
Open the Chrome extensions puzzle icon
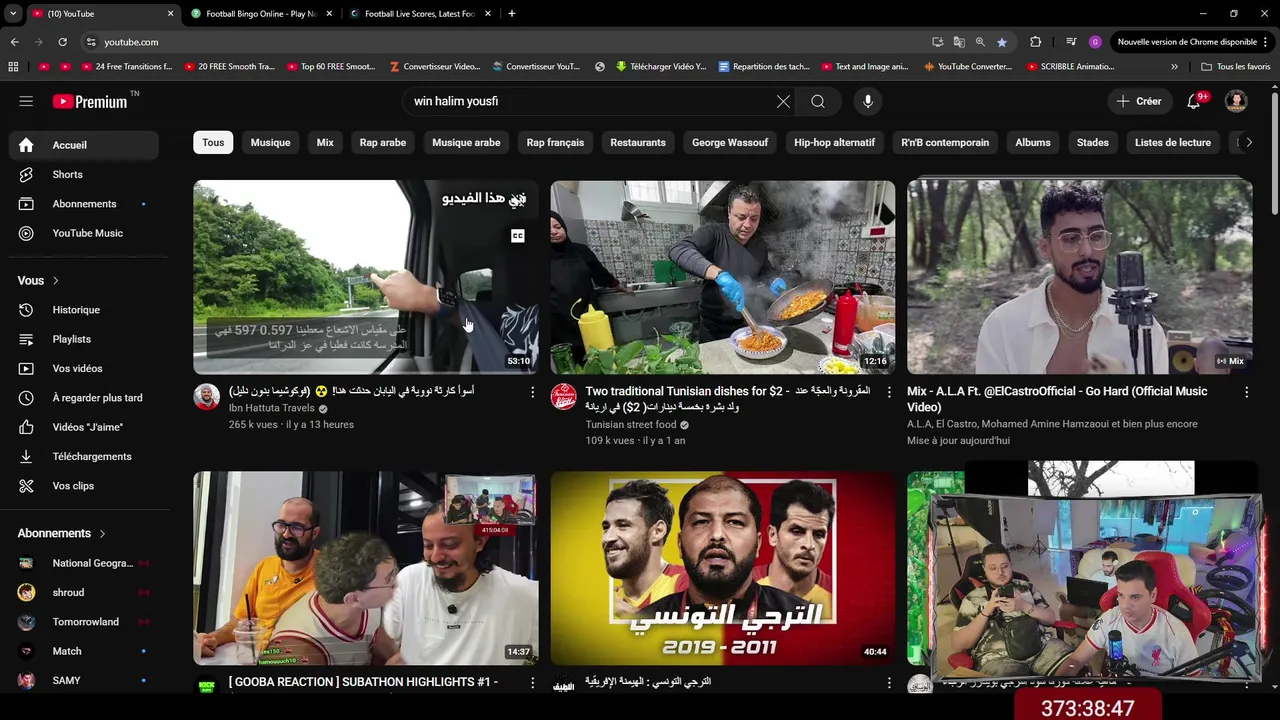pyautogui.click(x=1035, y=42)
